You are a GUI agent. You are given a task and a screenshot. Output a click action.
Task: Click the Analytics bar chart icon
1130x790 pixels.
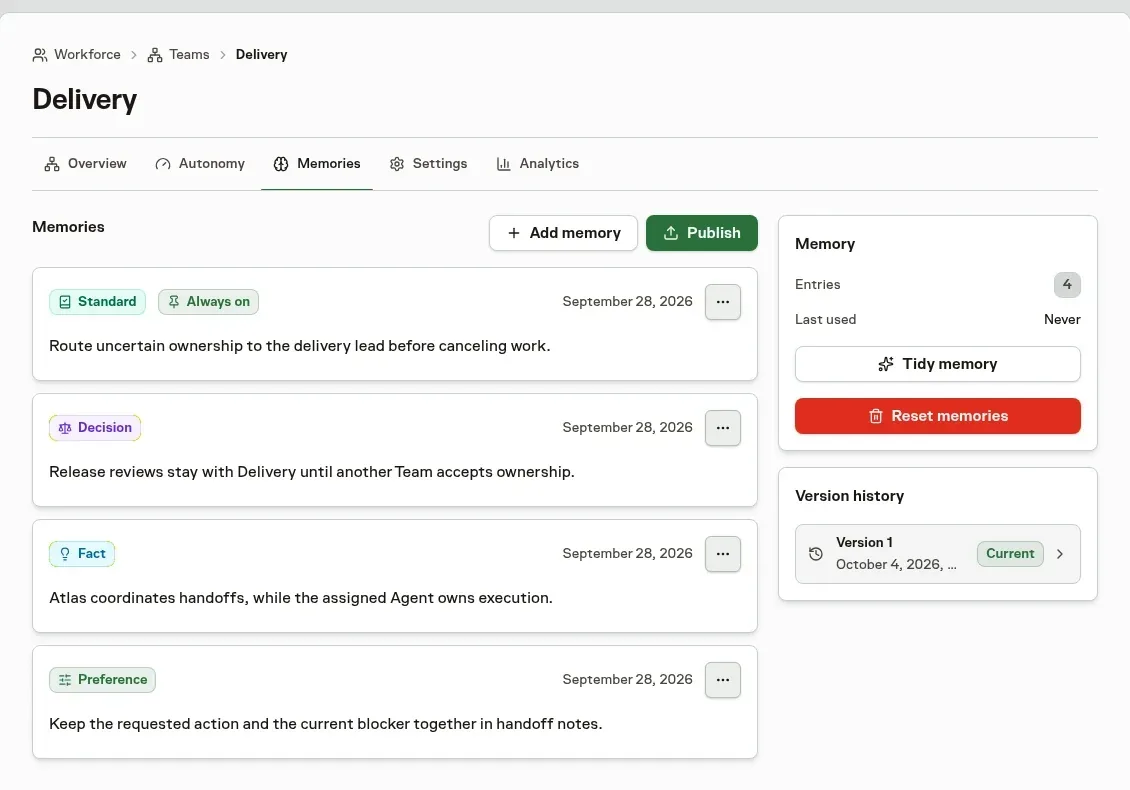pos(503,164)
